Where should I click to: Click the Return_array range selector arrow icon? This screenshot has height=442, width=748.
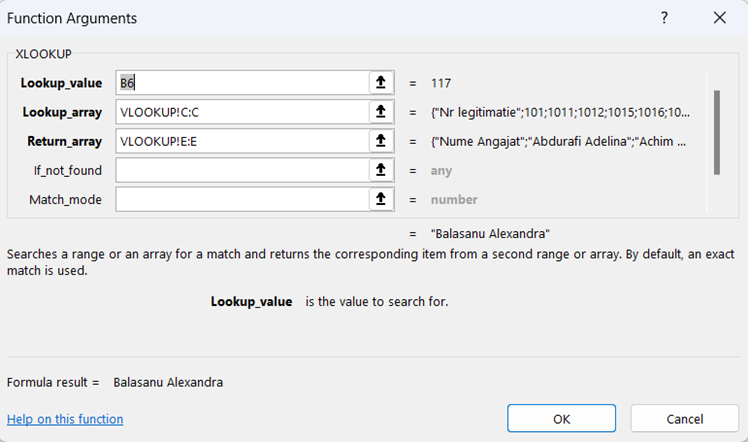pos(380,141)
